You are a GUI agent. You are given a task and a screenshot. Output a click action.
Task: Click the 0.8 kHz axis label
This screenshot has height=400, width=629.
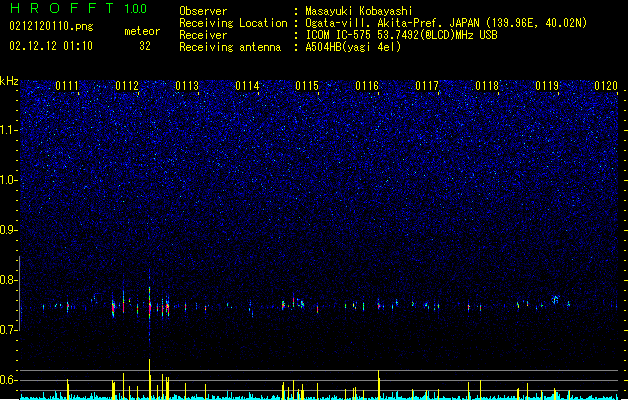click(8, 280)
